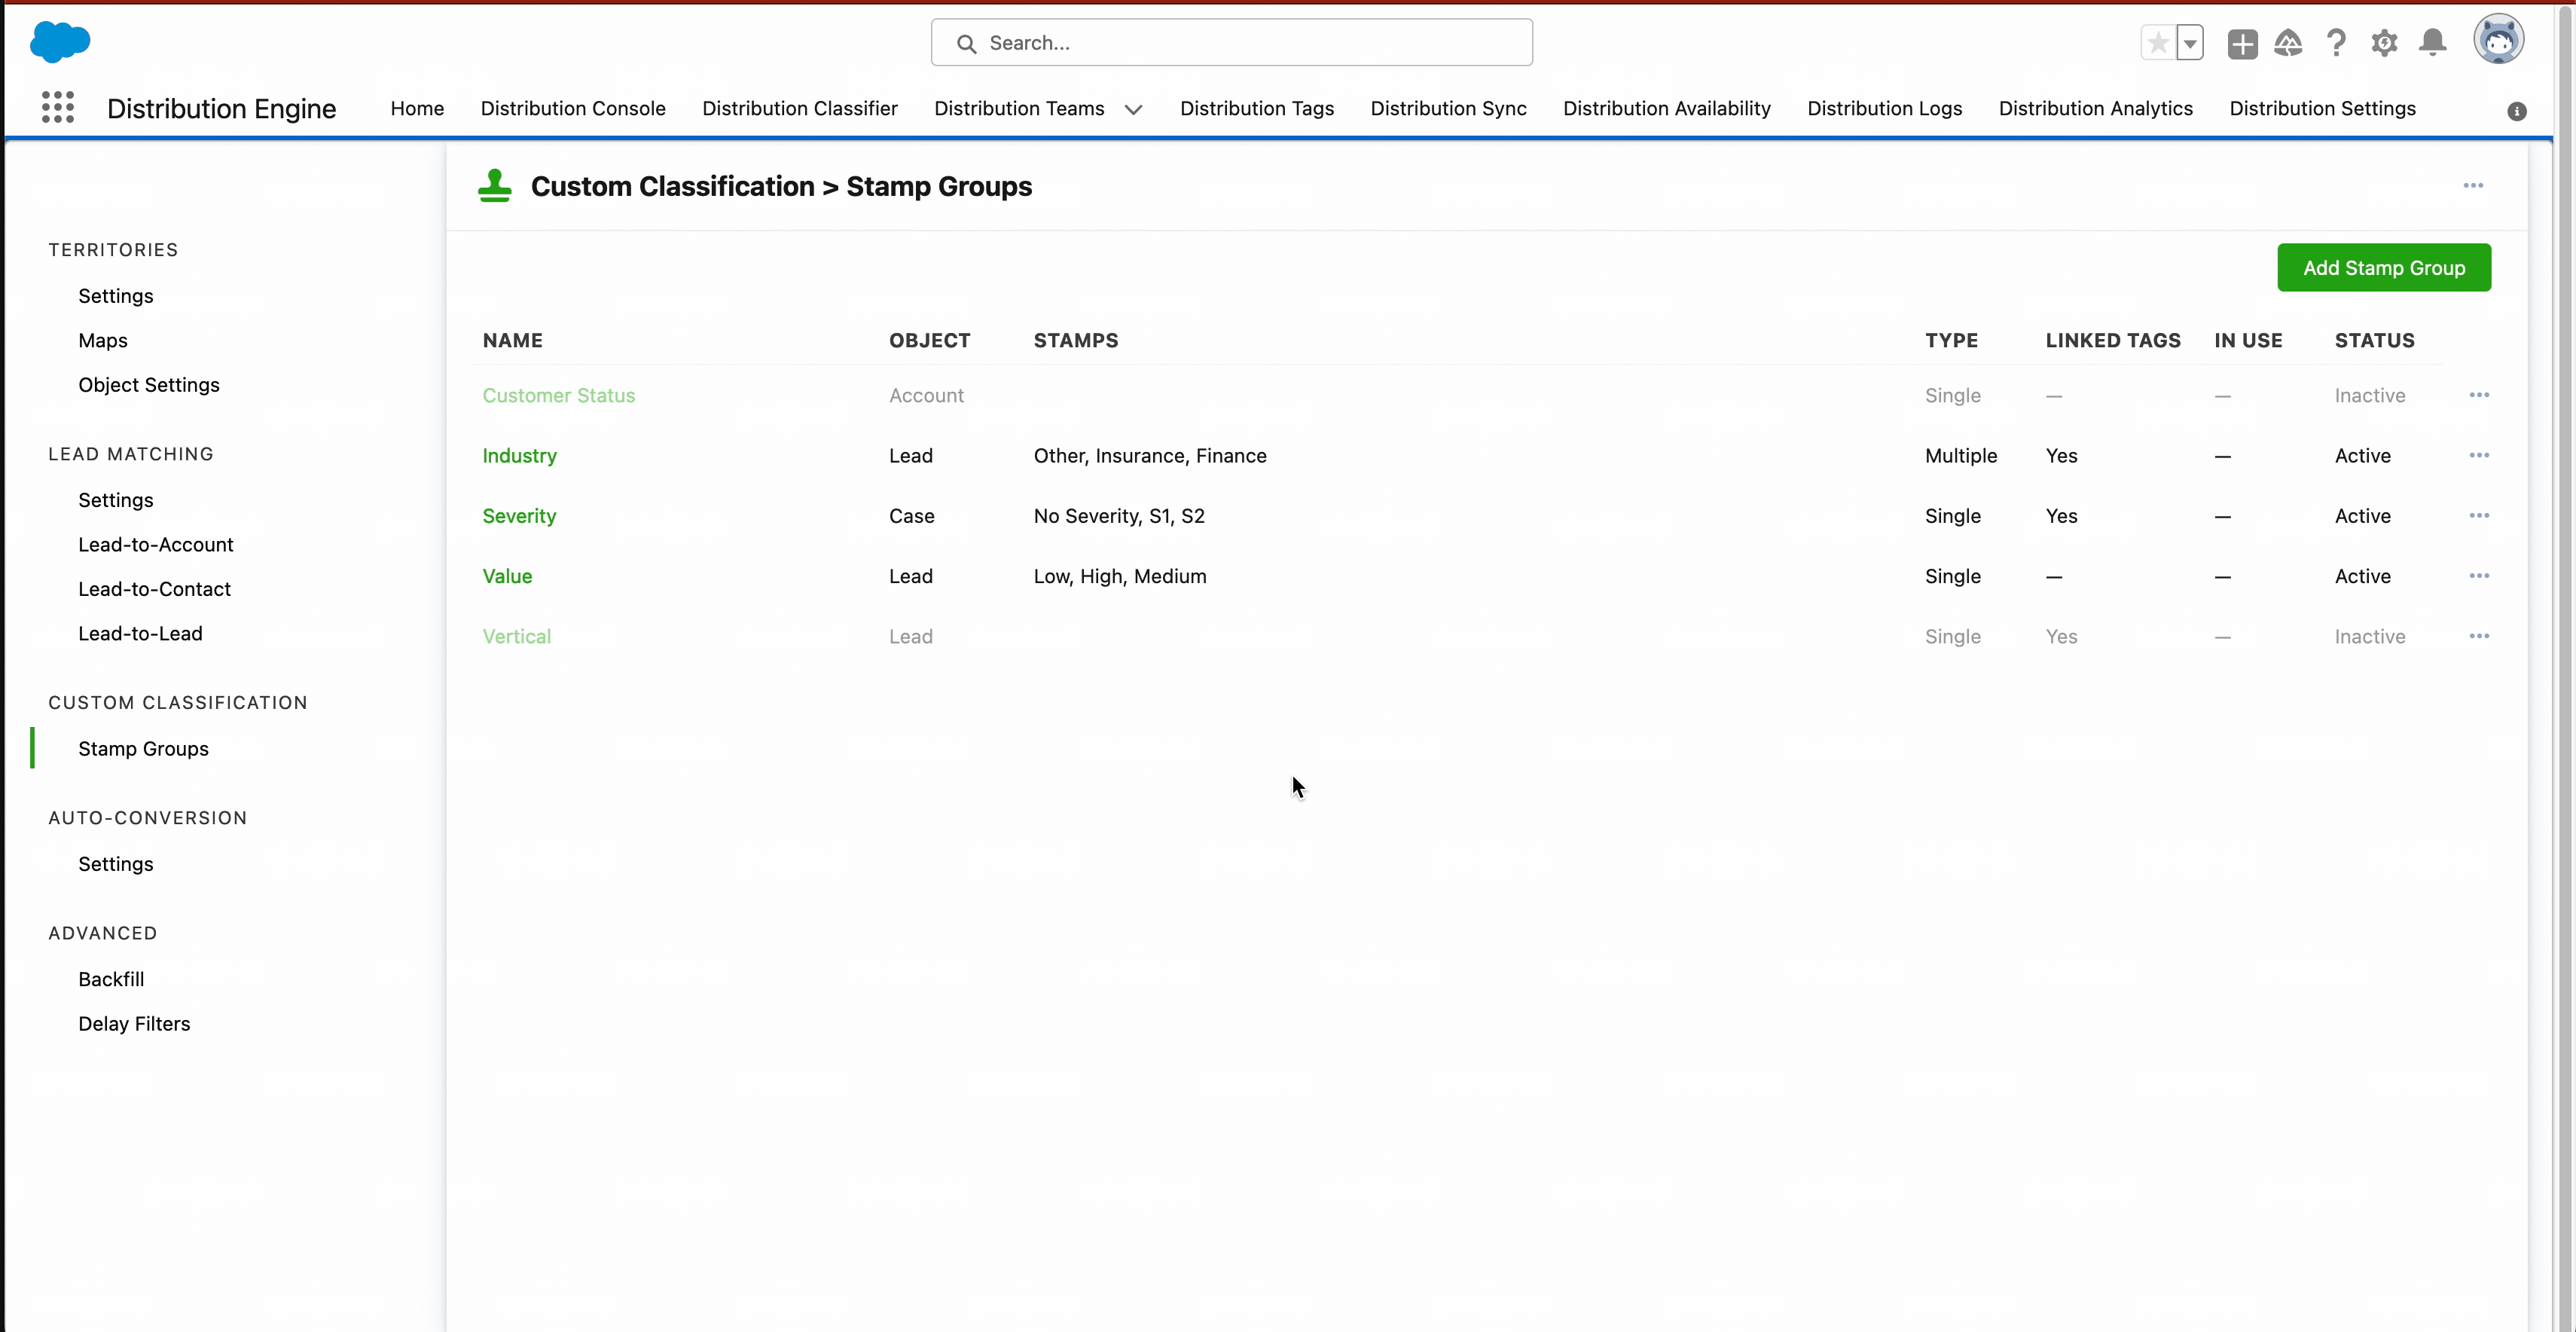The height and width of the screenshot is (1332, 2576).
Task: Click the STAMPS column header
Action: pyautogui.click(x=1076, y=340)
